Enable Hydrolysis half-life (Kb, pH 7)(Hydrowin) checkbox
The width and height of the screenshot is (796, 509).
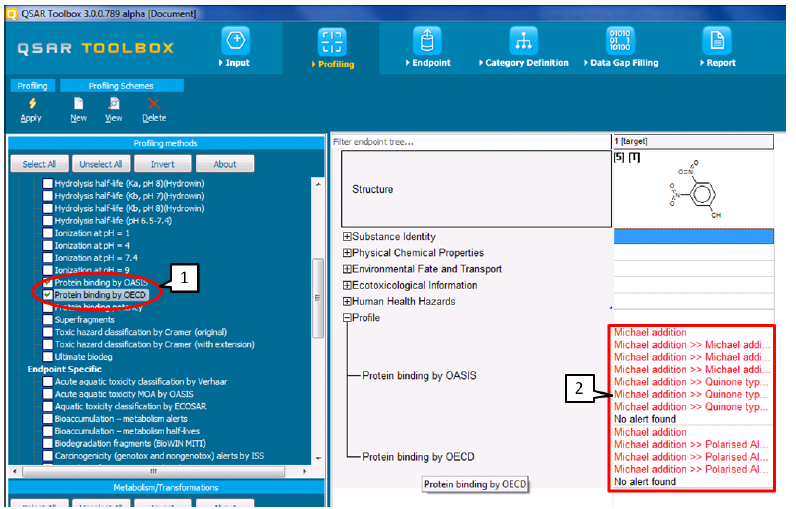click(x=48, y=196)
